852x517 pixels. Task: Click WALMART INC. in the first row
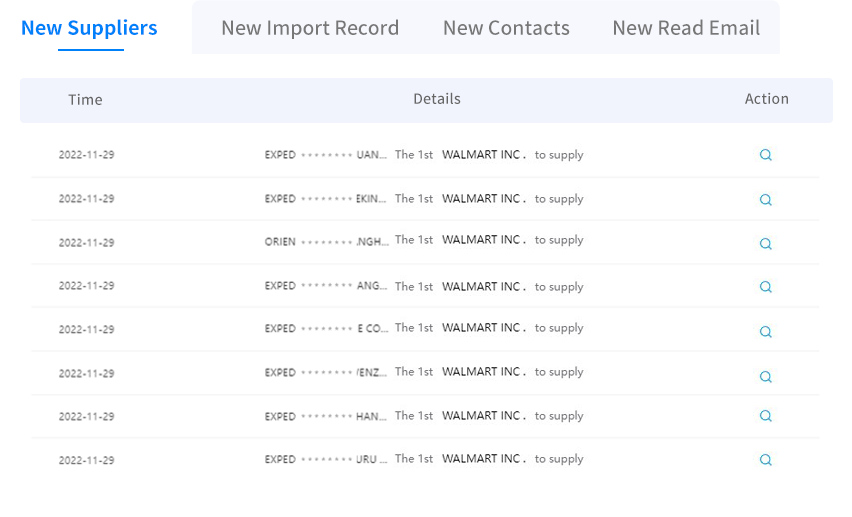[484, 155]
